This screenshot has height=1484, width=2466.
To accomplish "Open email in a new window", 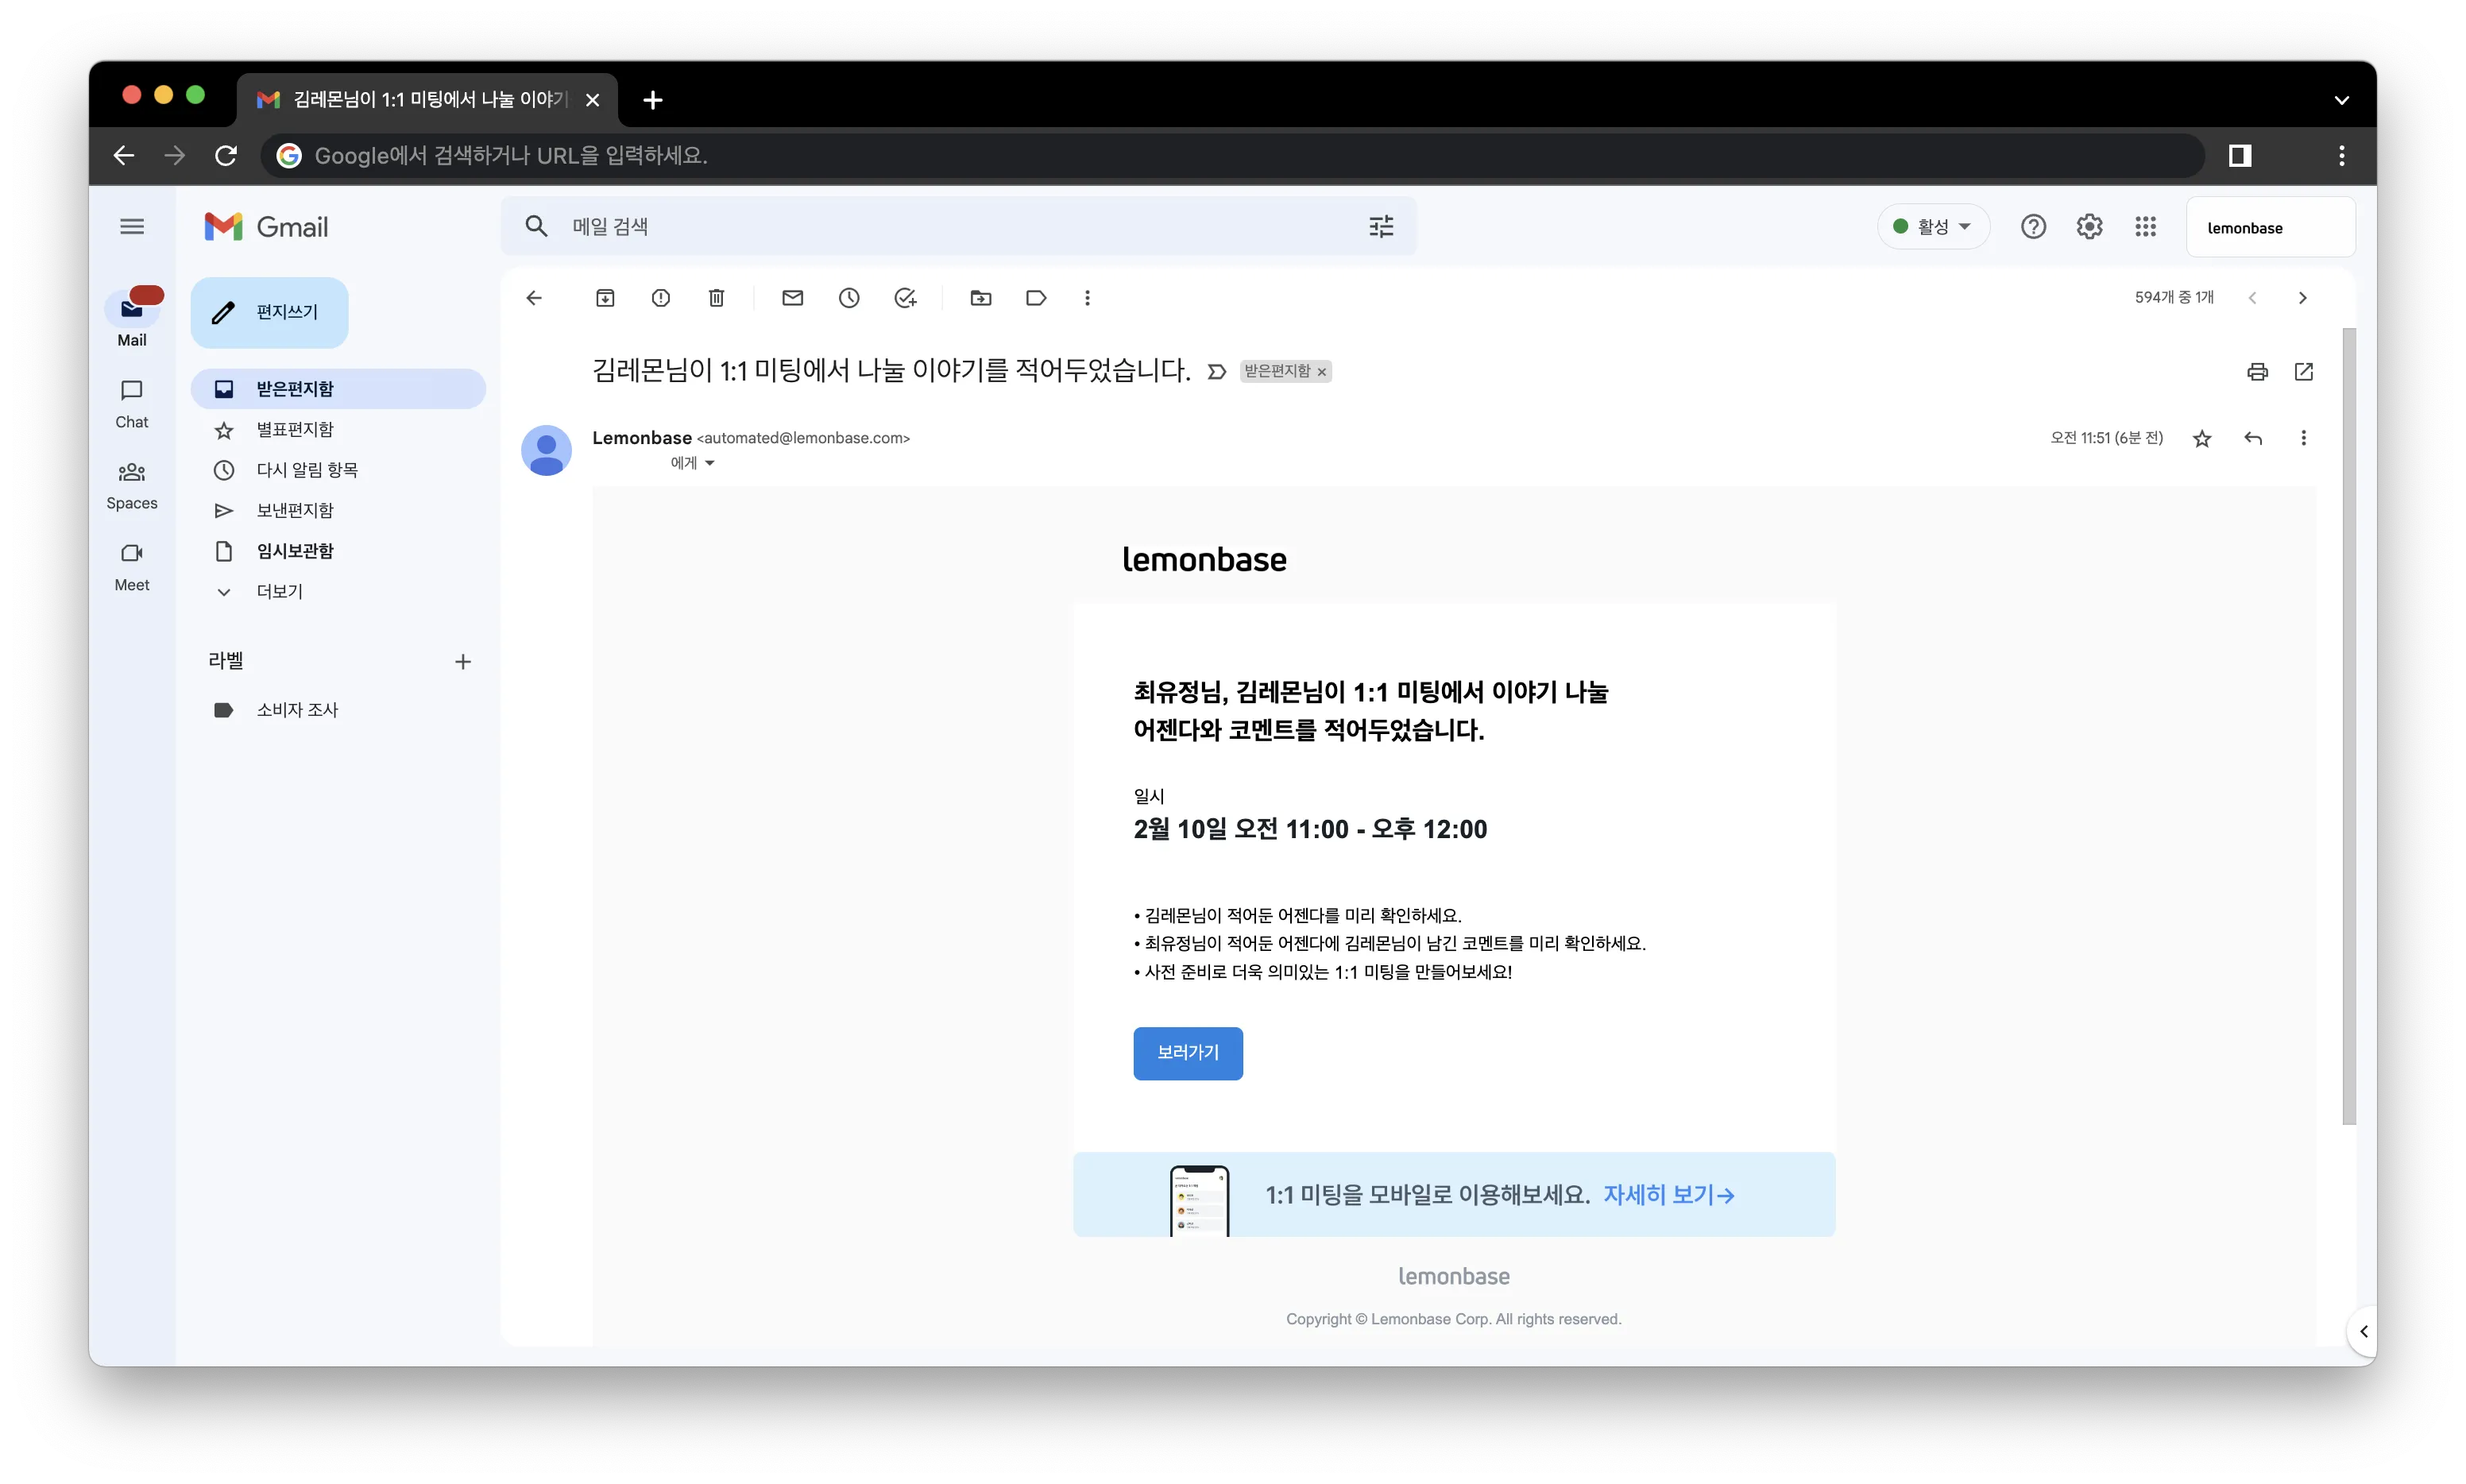I will click(x=2304, y=372).
